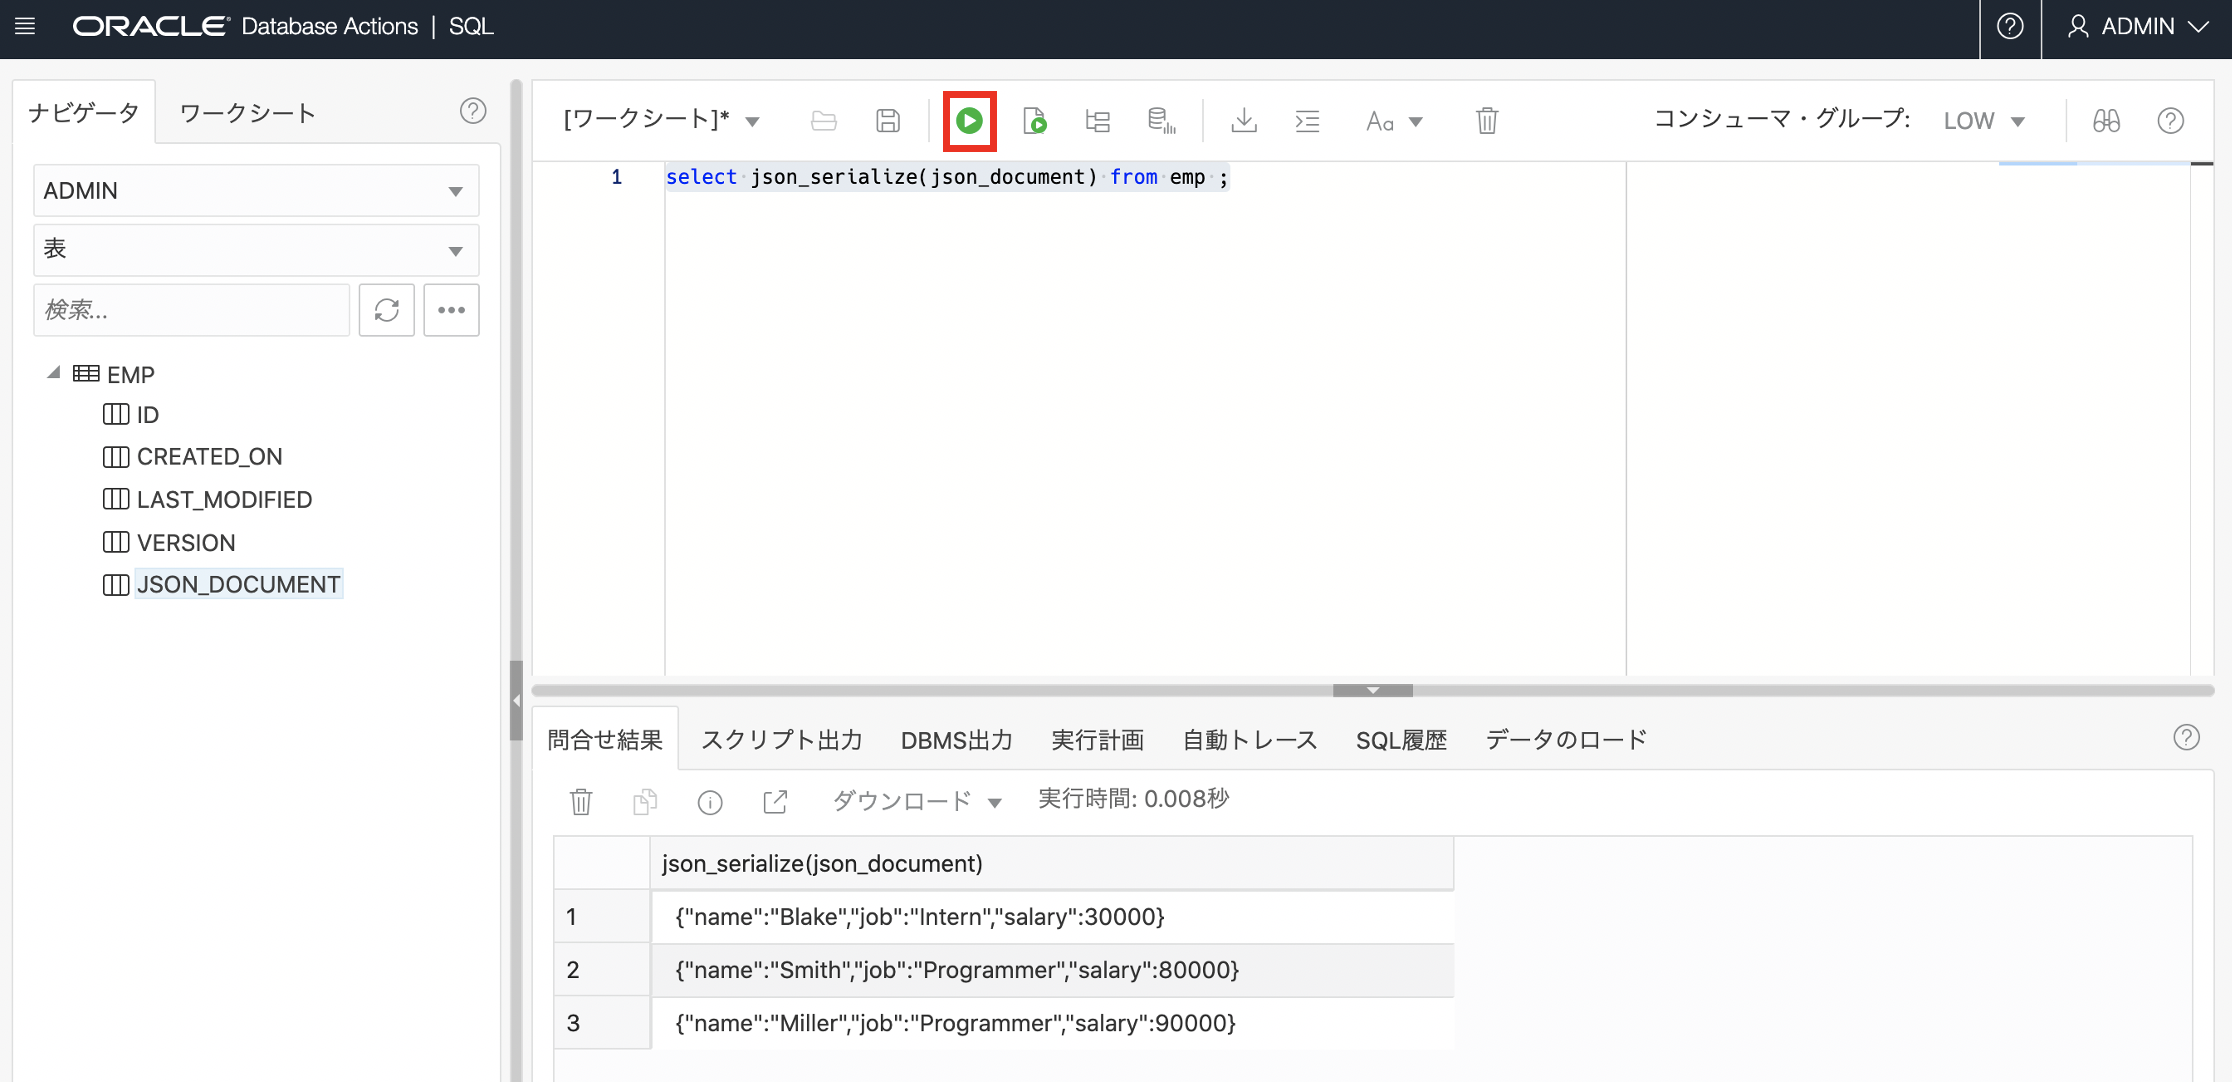Click the editor download icon
This screenshot has width=2232, height=1082.
click(x=1244, y=121)
